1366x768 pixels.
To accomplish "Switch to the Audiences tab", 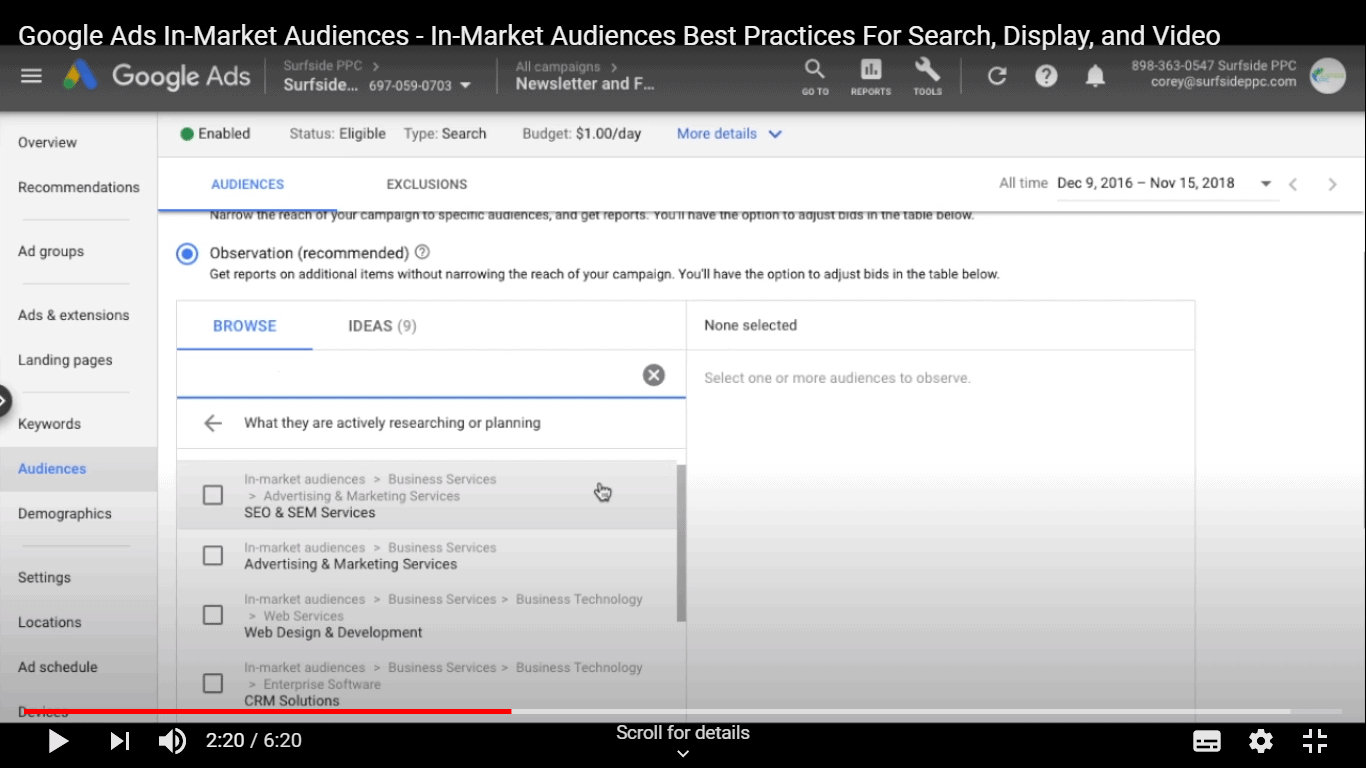I will click(x=248, y=184).
